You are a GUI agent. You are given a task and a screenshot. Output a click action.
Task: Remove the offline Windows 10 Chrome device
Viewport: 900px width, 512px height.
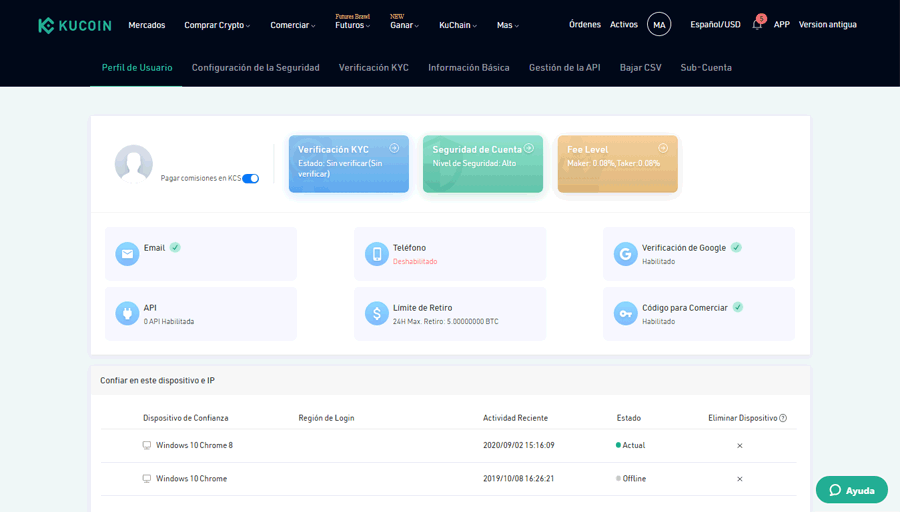740,479
